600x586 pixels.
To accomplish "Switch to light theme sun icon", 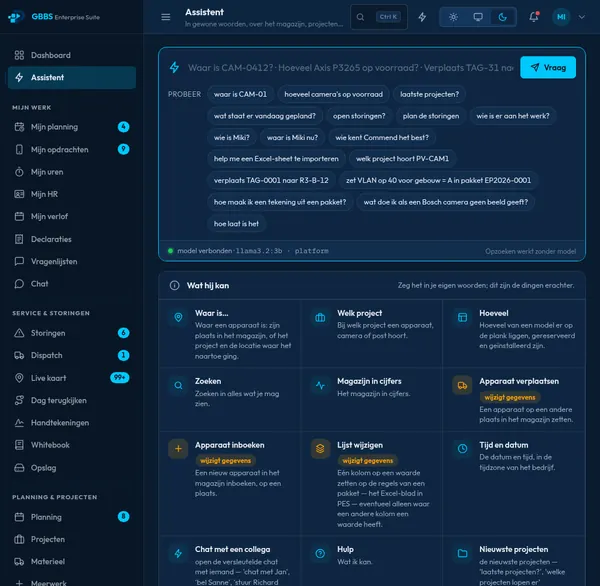I will tap(453, 17).
